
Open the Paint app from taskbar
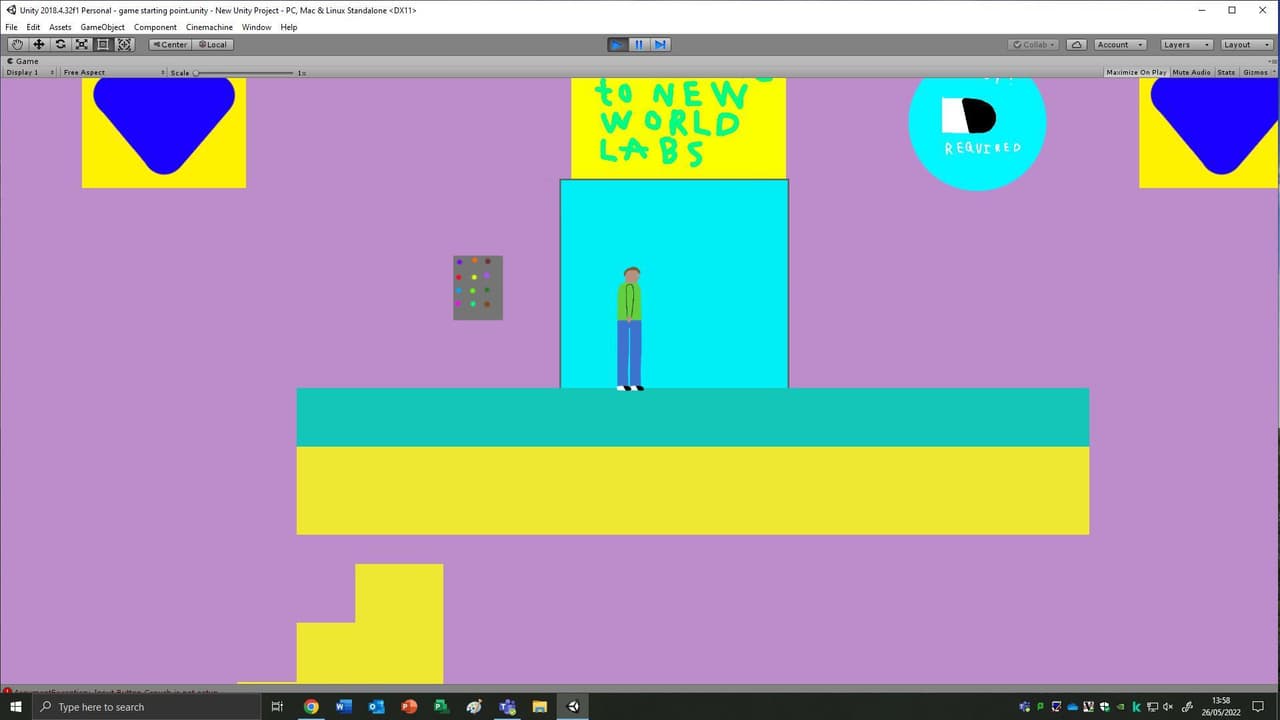[474, 707]
